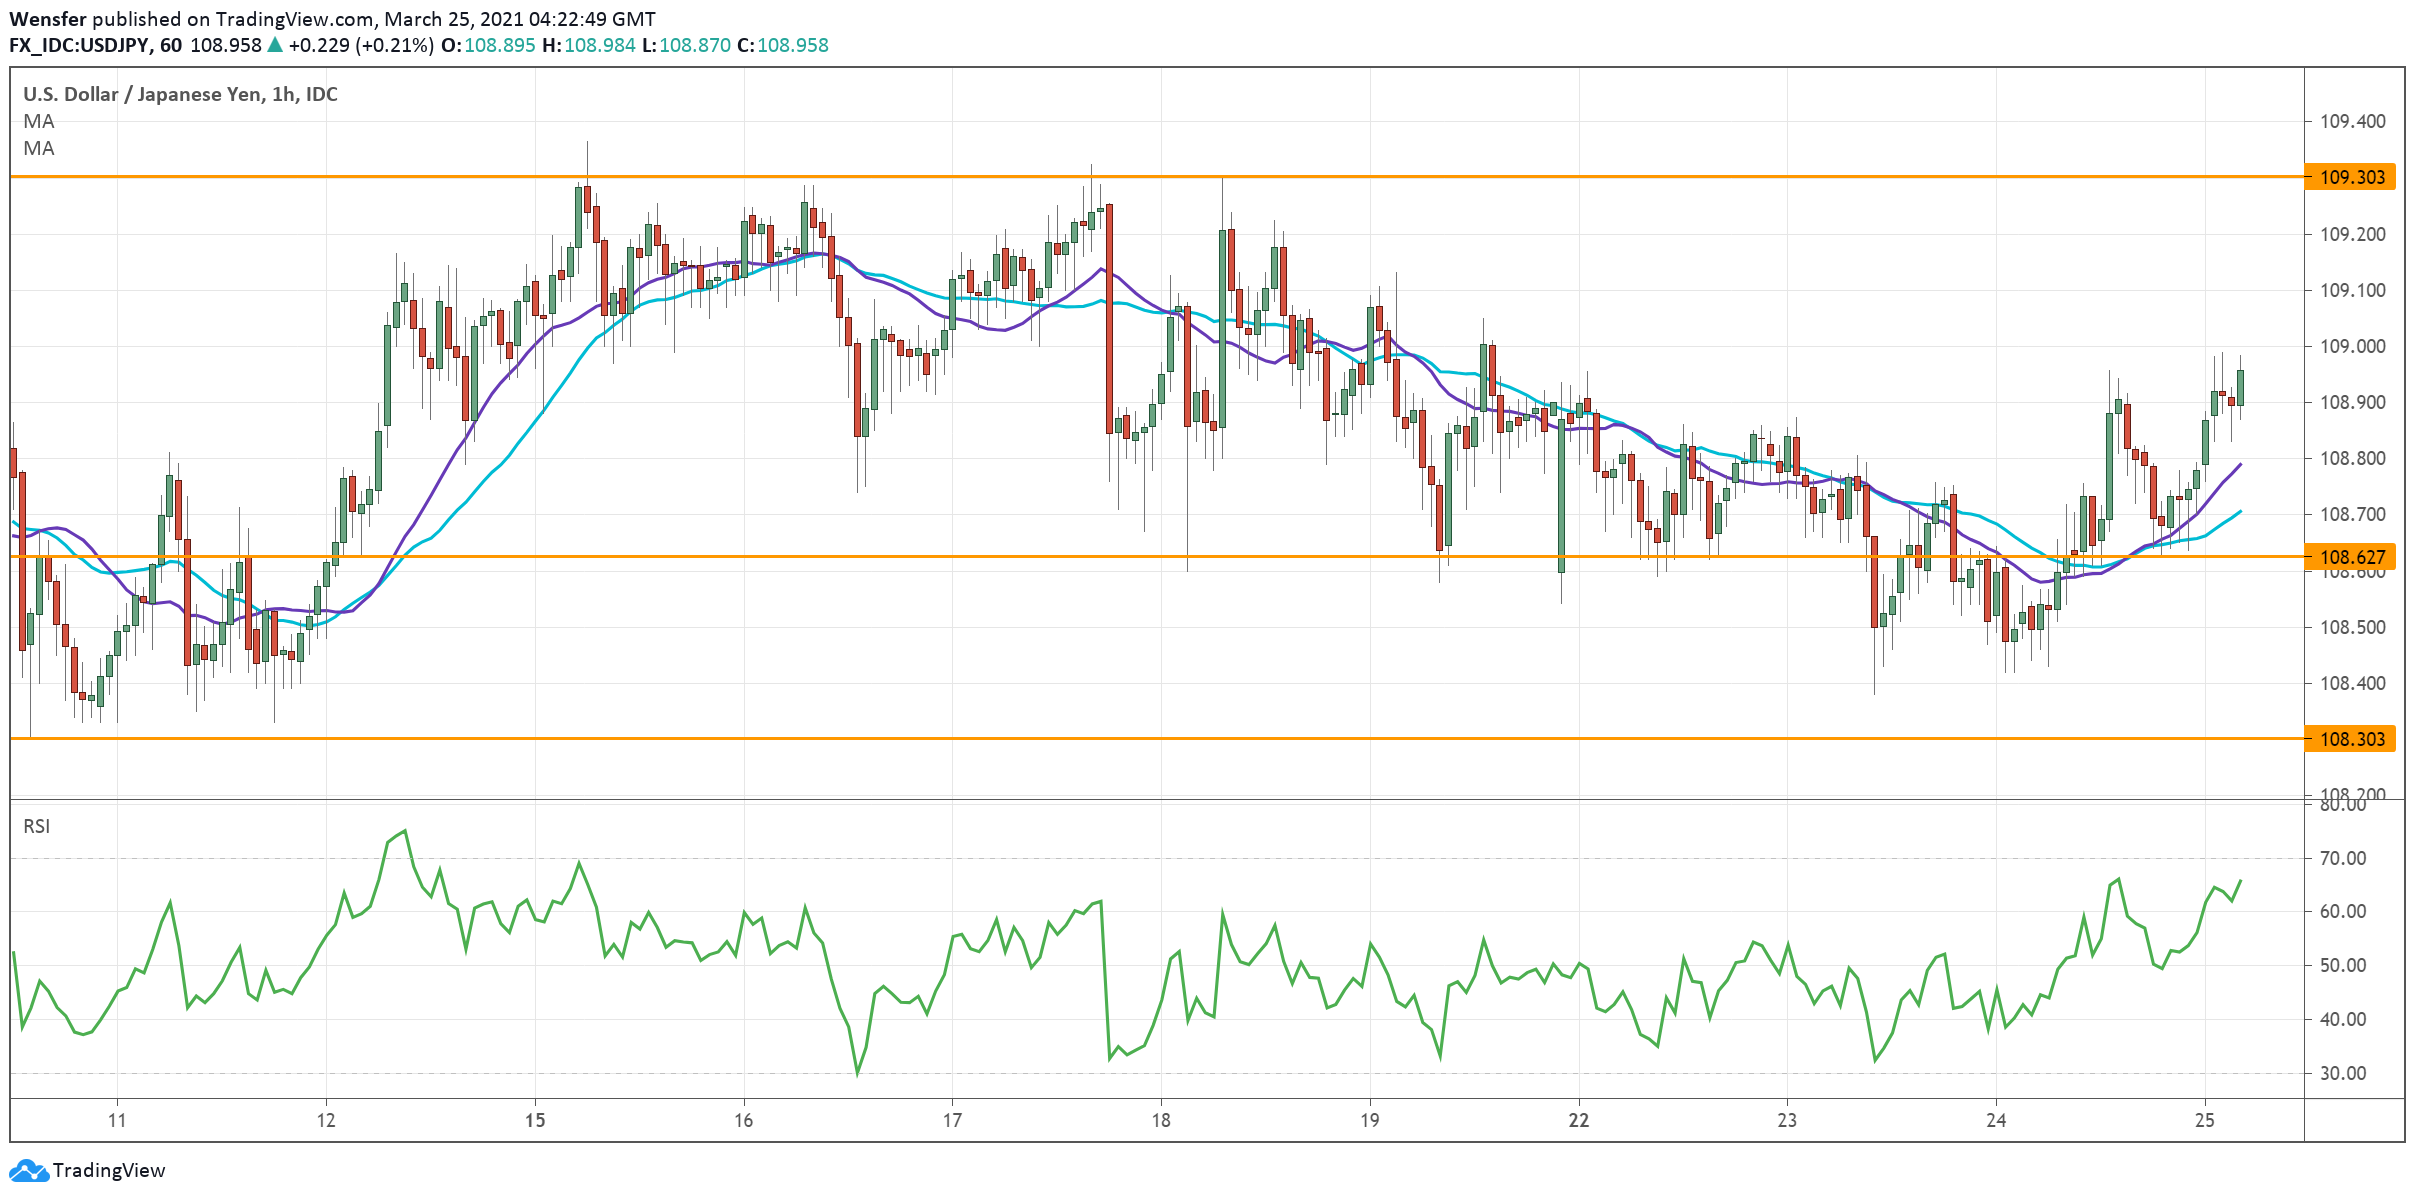This screenshot has width=2415, height=1199.
Task: Click the 30.00 RSI scale value
Action: (2342, 1073)
